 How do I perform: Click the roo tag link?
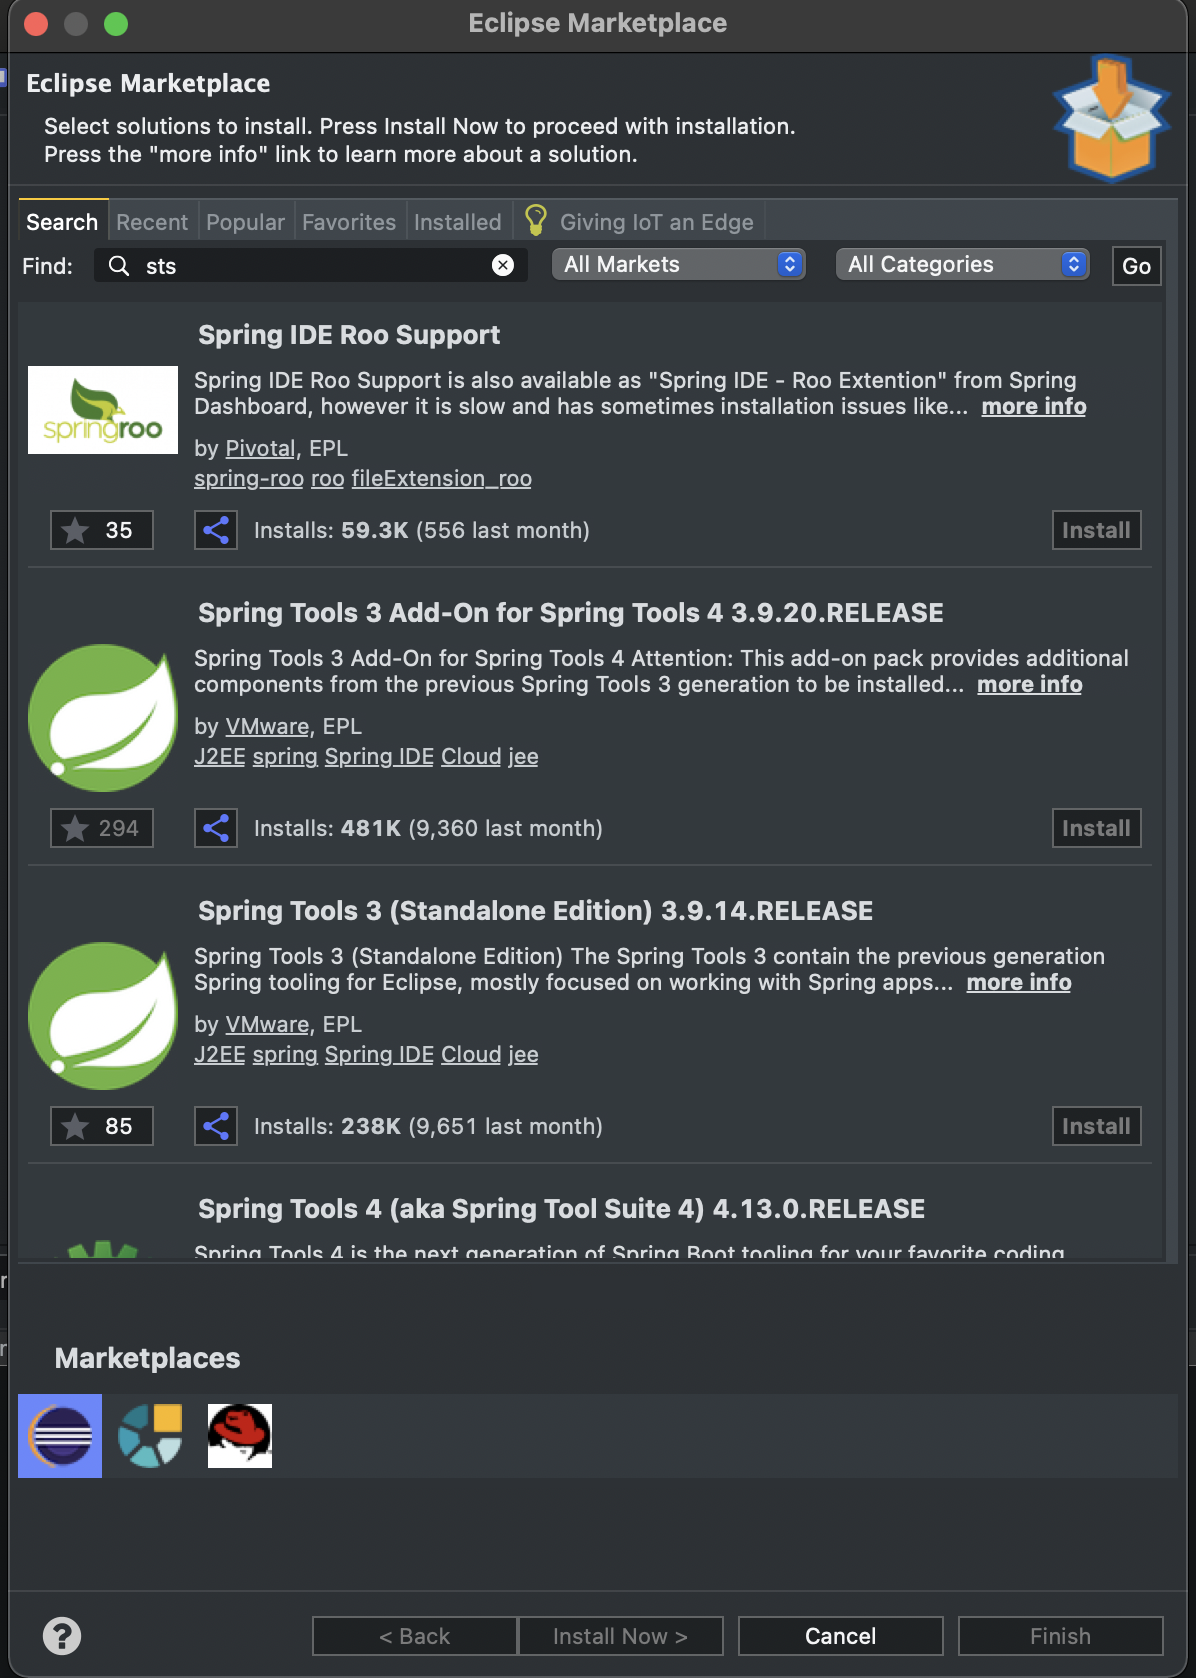pyautogui.click(x=328, y=478)
